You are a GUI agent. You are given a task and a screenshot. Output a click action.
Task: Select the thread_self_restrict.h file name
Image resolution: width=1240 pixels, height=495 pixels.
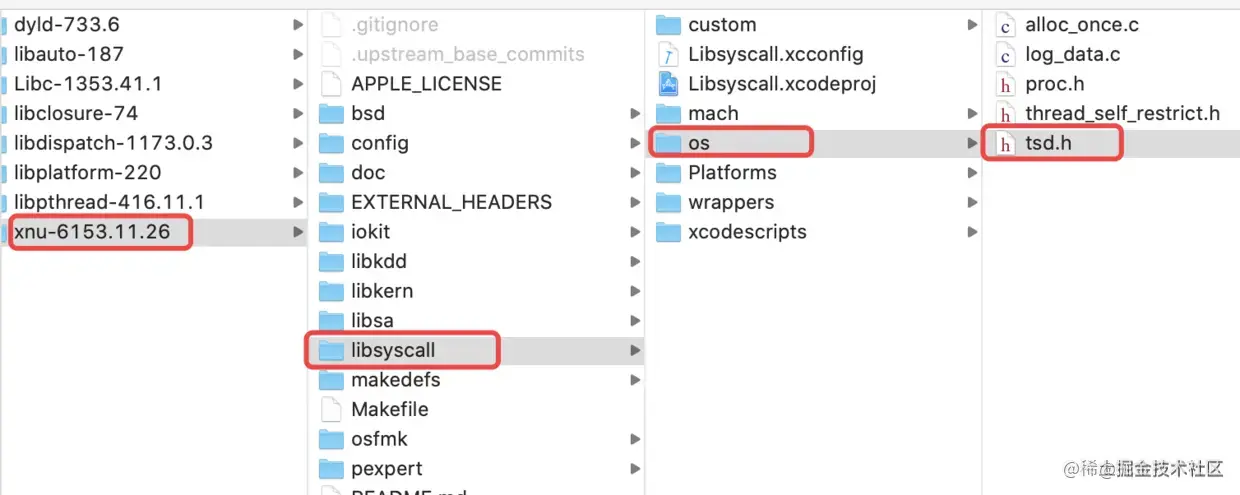point(1122,114)
